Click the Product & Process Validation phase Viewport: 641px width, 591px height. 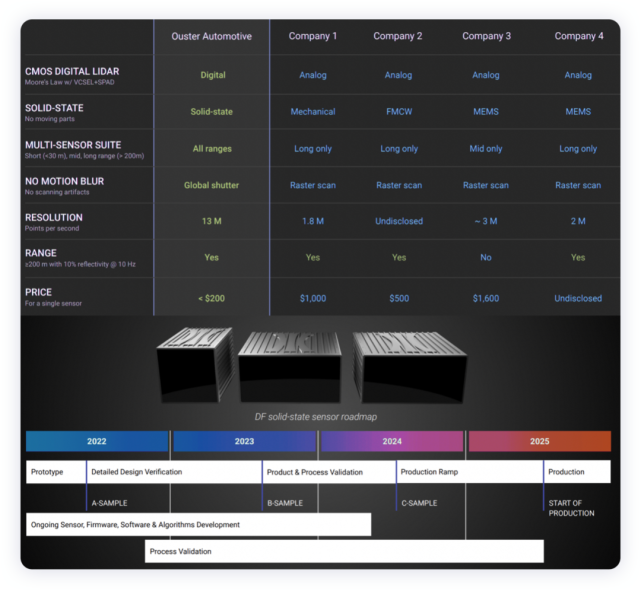point(329,472)
